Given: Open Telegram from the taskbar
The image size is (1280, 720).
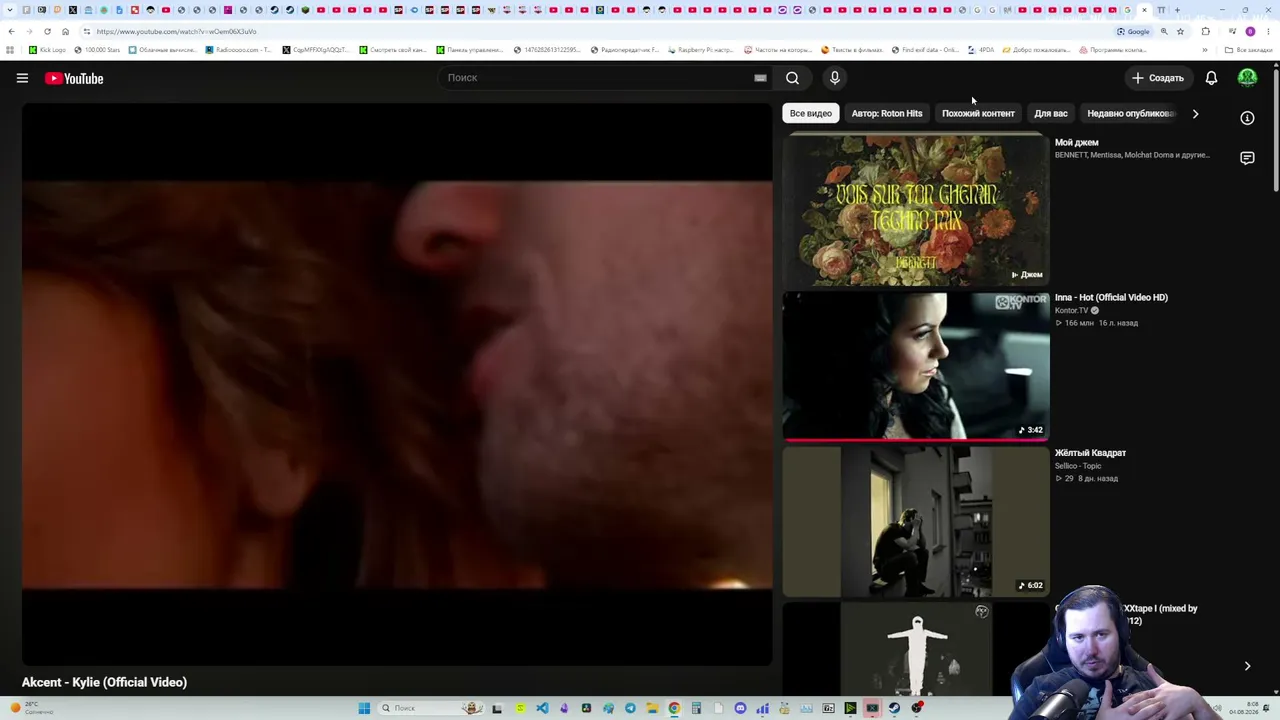Looking at the screenshot, I should click(x=630, y=708).
